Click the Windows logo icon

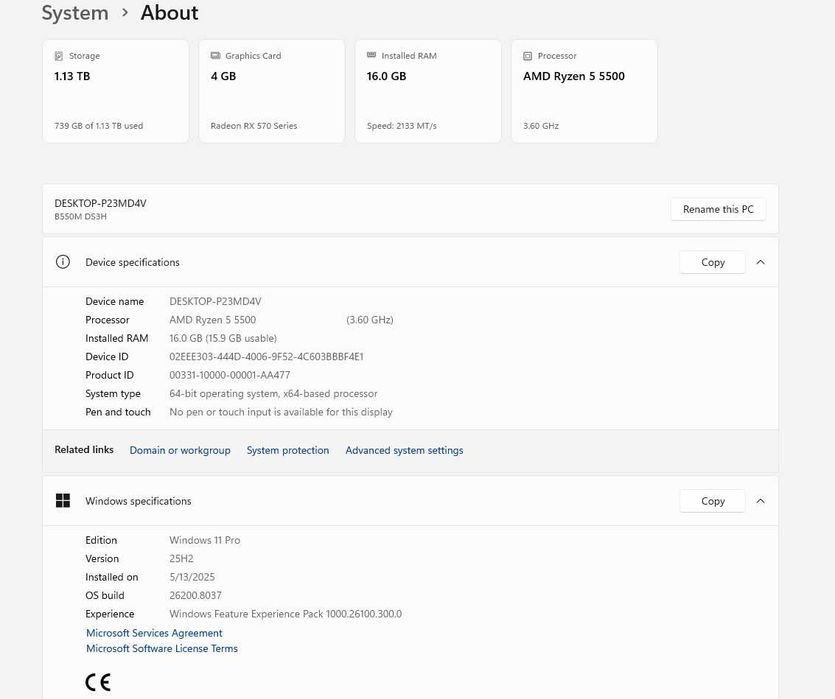63,501
